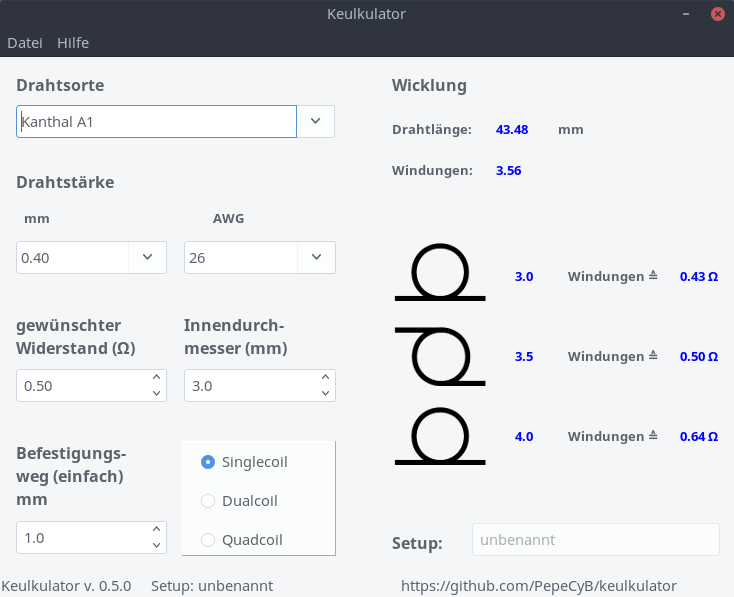Image resolution: width=734 pixels, height=597 pixels.
Task: Minimize the Keulkulator window
Action: (685, 14)
